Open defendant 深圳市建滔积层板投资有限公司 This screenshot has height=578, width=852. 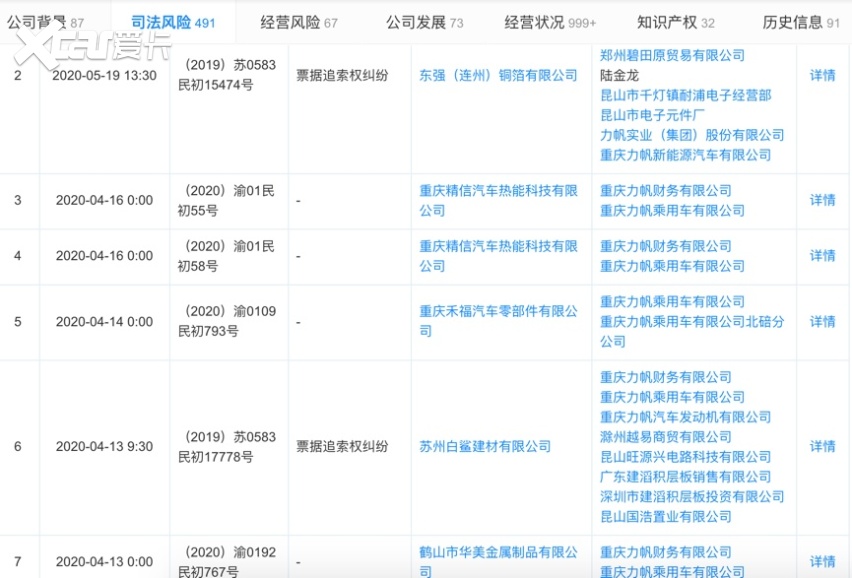click(692, 497)
